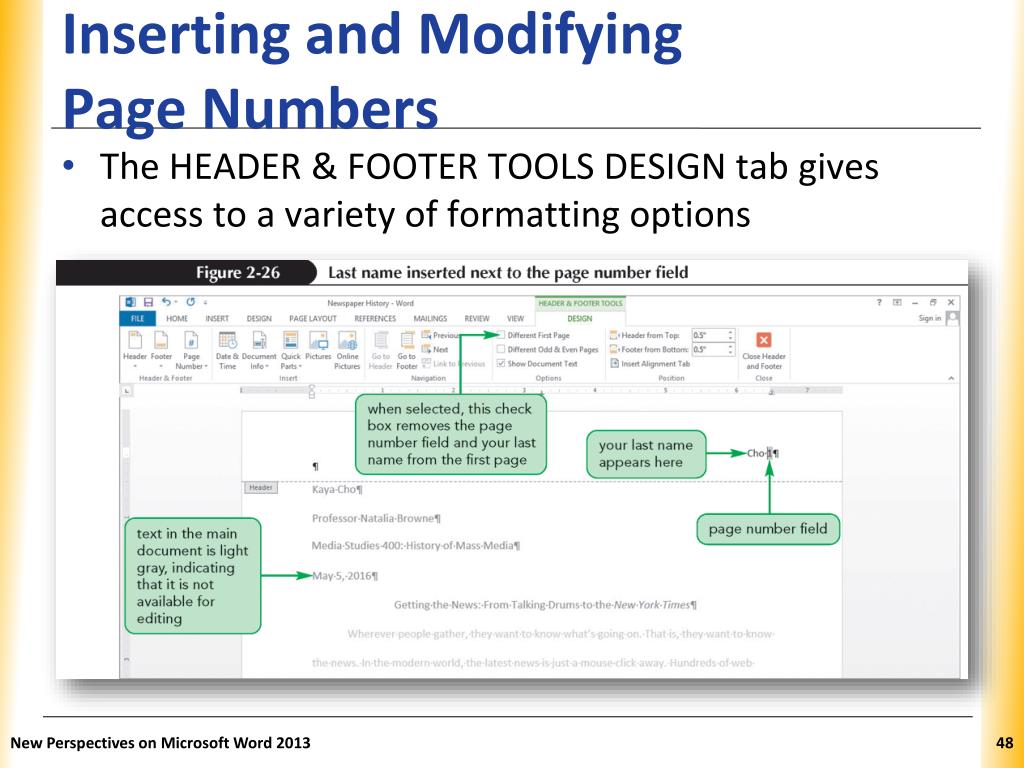Click Insert Alignment Tab

coord(650,364)
